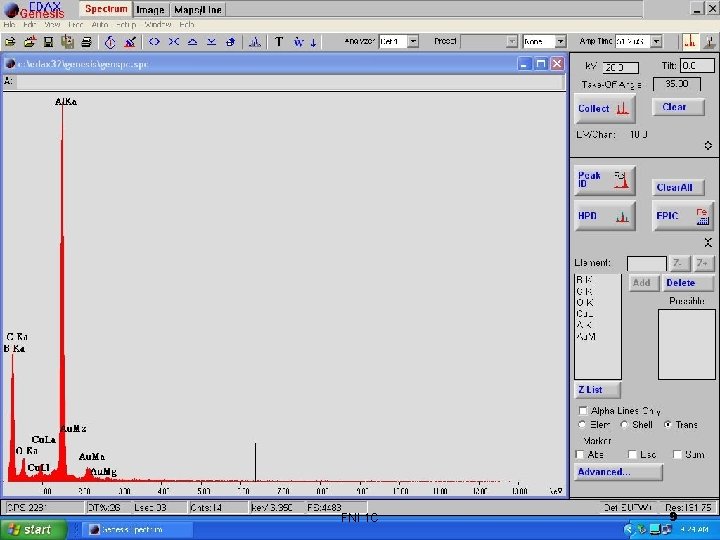Viewport: 720px width, 540px height.
Task: Select the T text label tool
Action: pos(279,42)
